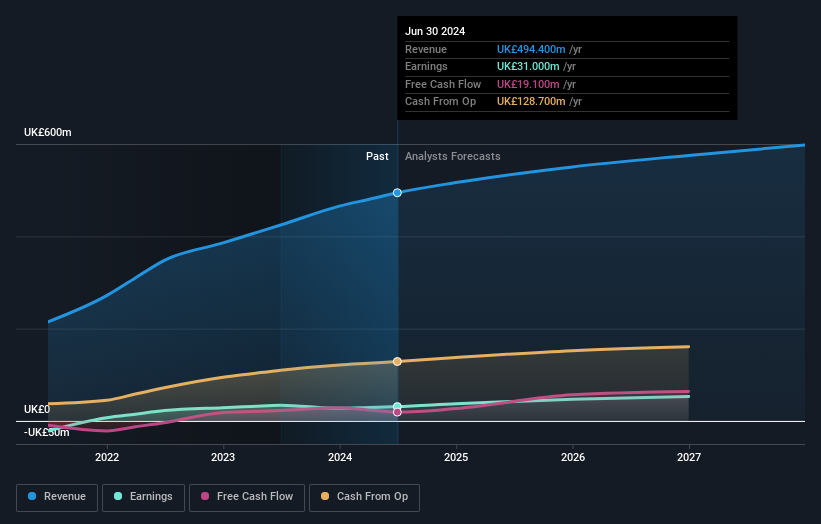Click the blue Revenue data point marker
The image size is (821, 524).
pos(397,193)
